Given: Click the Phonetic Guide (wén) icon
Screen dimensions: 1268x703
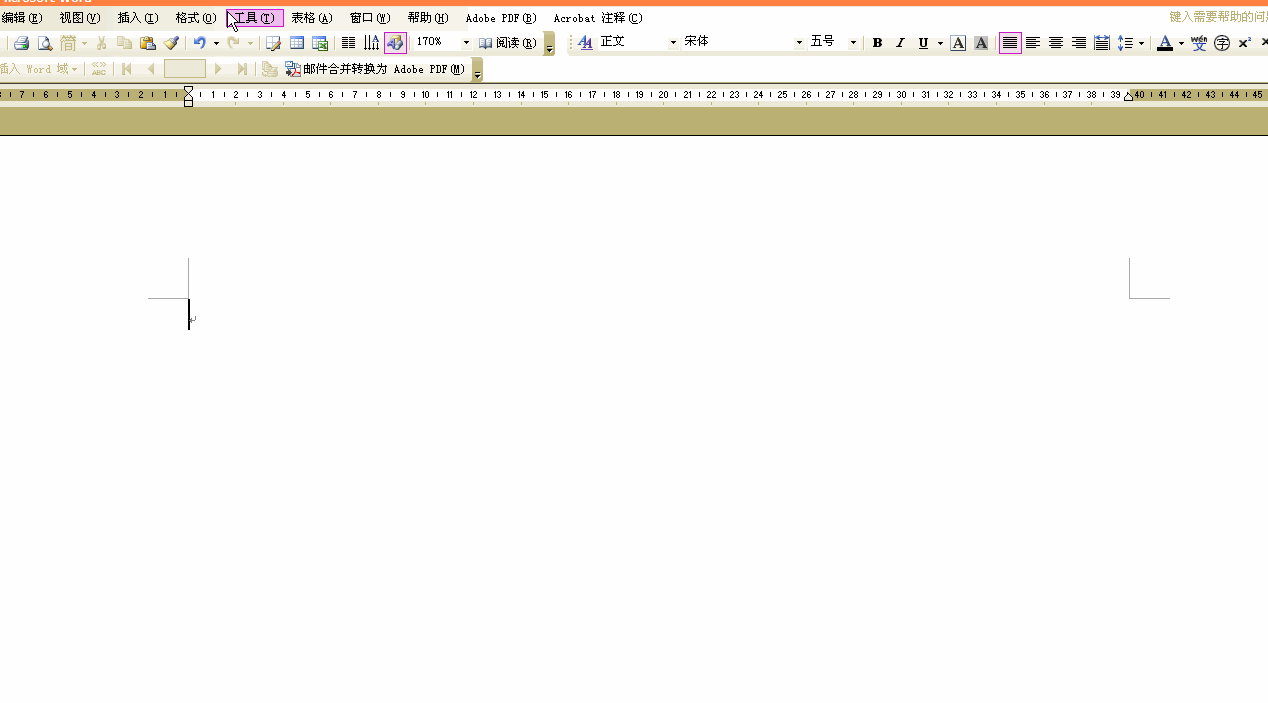Looking at the screenshot, I should (x=1199, y=43).
